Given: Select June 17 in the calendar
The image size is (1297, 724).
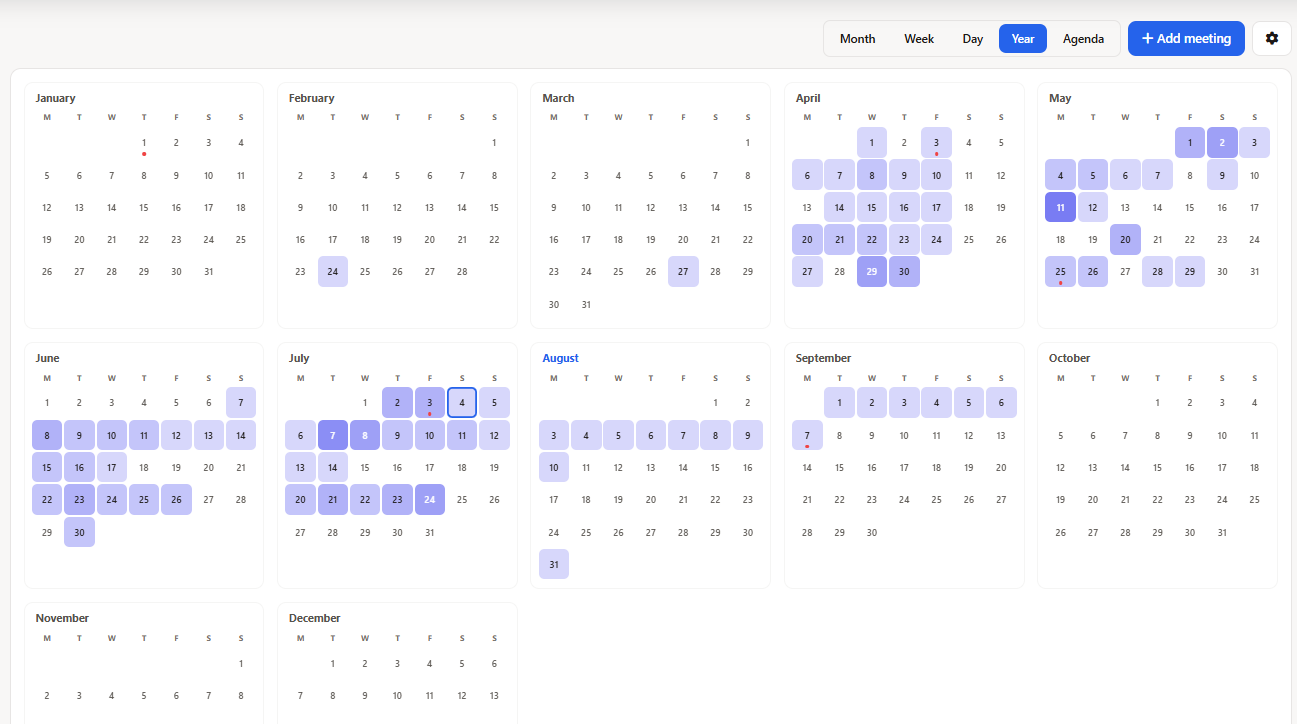Looking at the screenshot, I should [112, 467].
